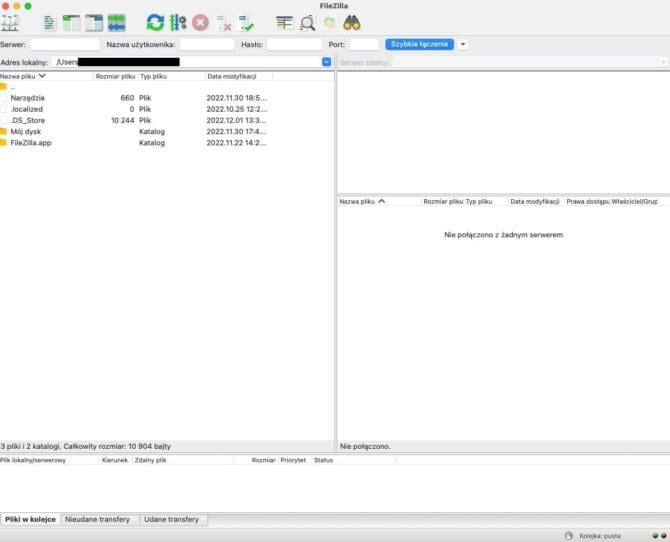This screenshot has height=542, width=670.
Task: Select the FileZilla.app folder entry
Action: pos(31,143)
